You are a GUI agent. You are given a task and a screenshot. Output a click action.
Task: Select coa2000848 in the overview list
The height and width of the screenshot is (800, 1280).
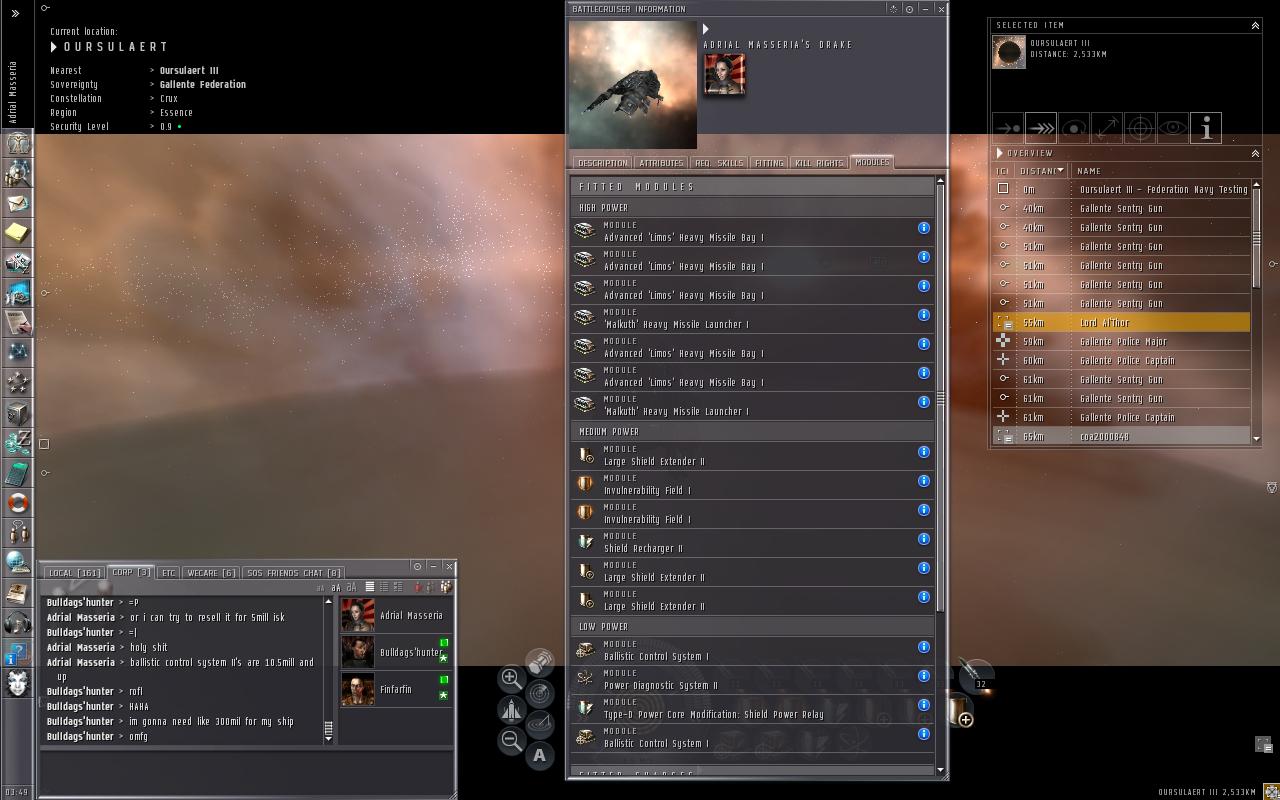tap(1121, 437)
